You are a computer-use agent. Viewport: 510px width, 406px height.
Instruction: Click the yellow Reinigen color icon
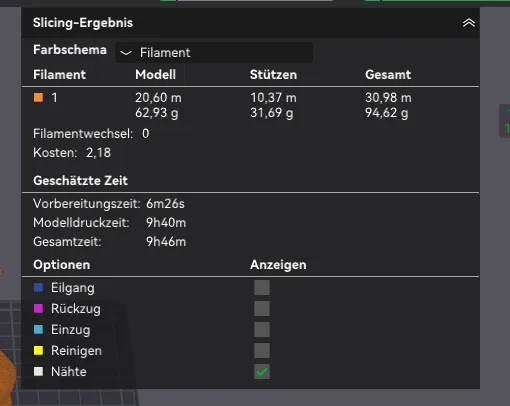pos(39,350)
